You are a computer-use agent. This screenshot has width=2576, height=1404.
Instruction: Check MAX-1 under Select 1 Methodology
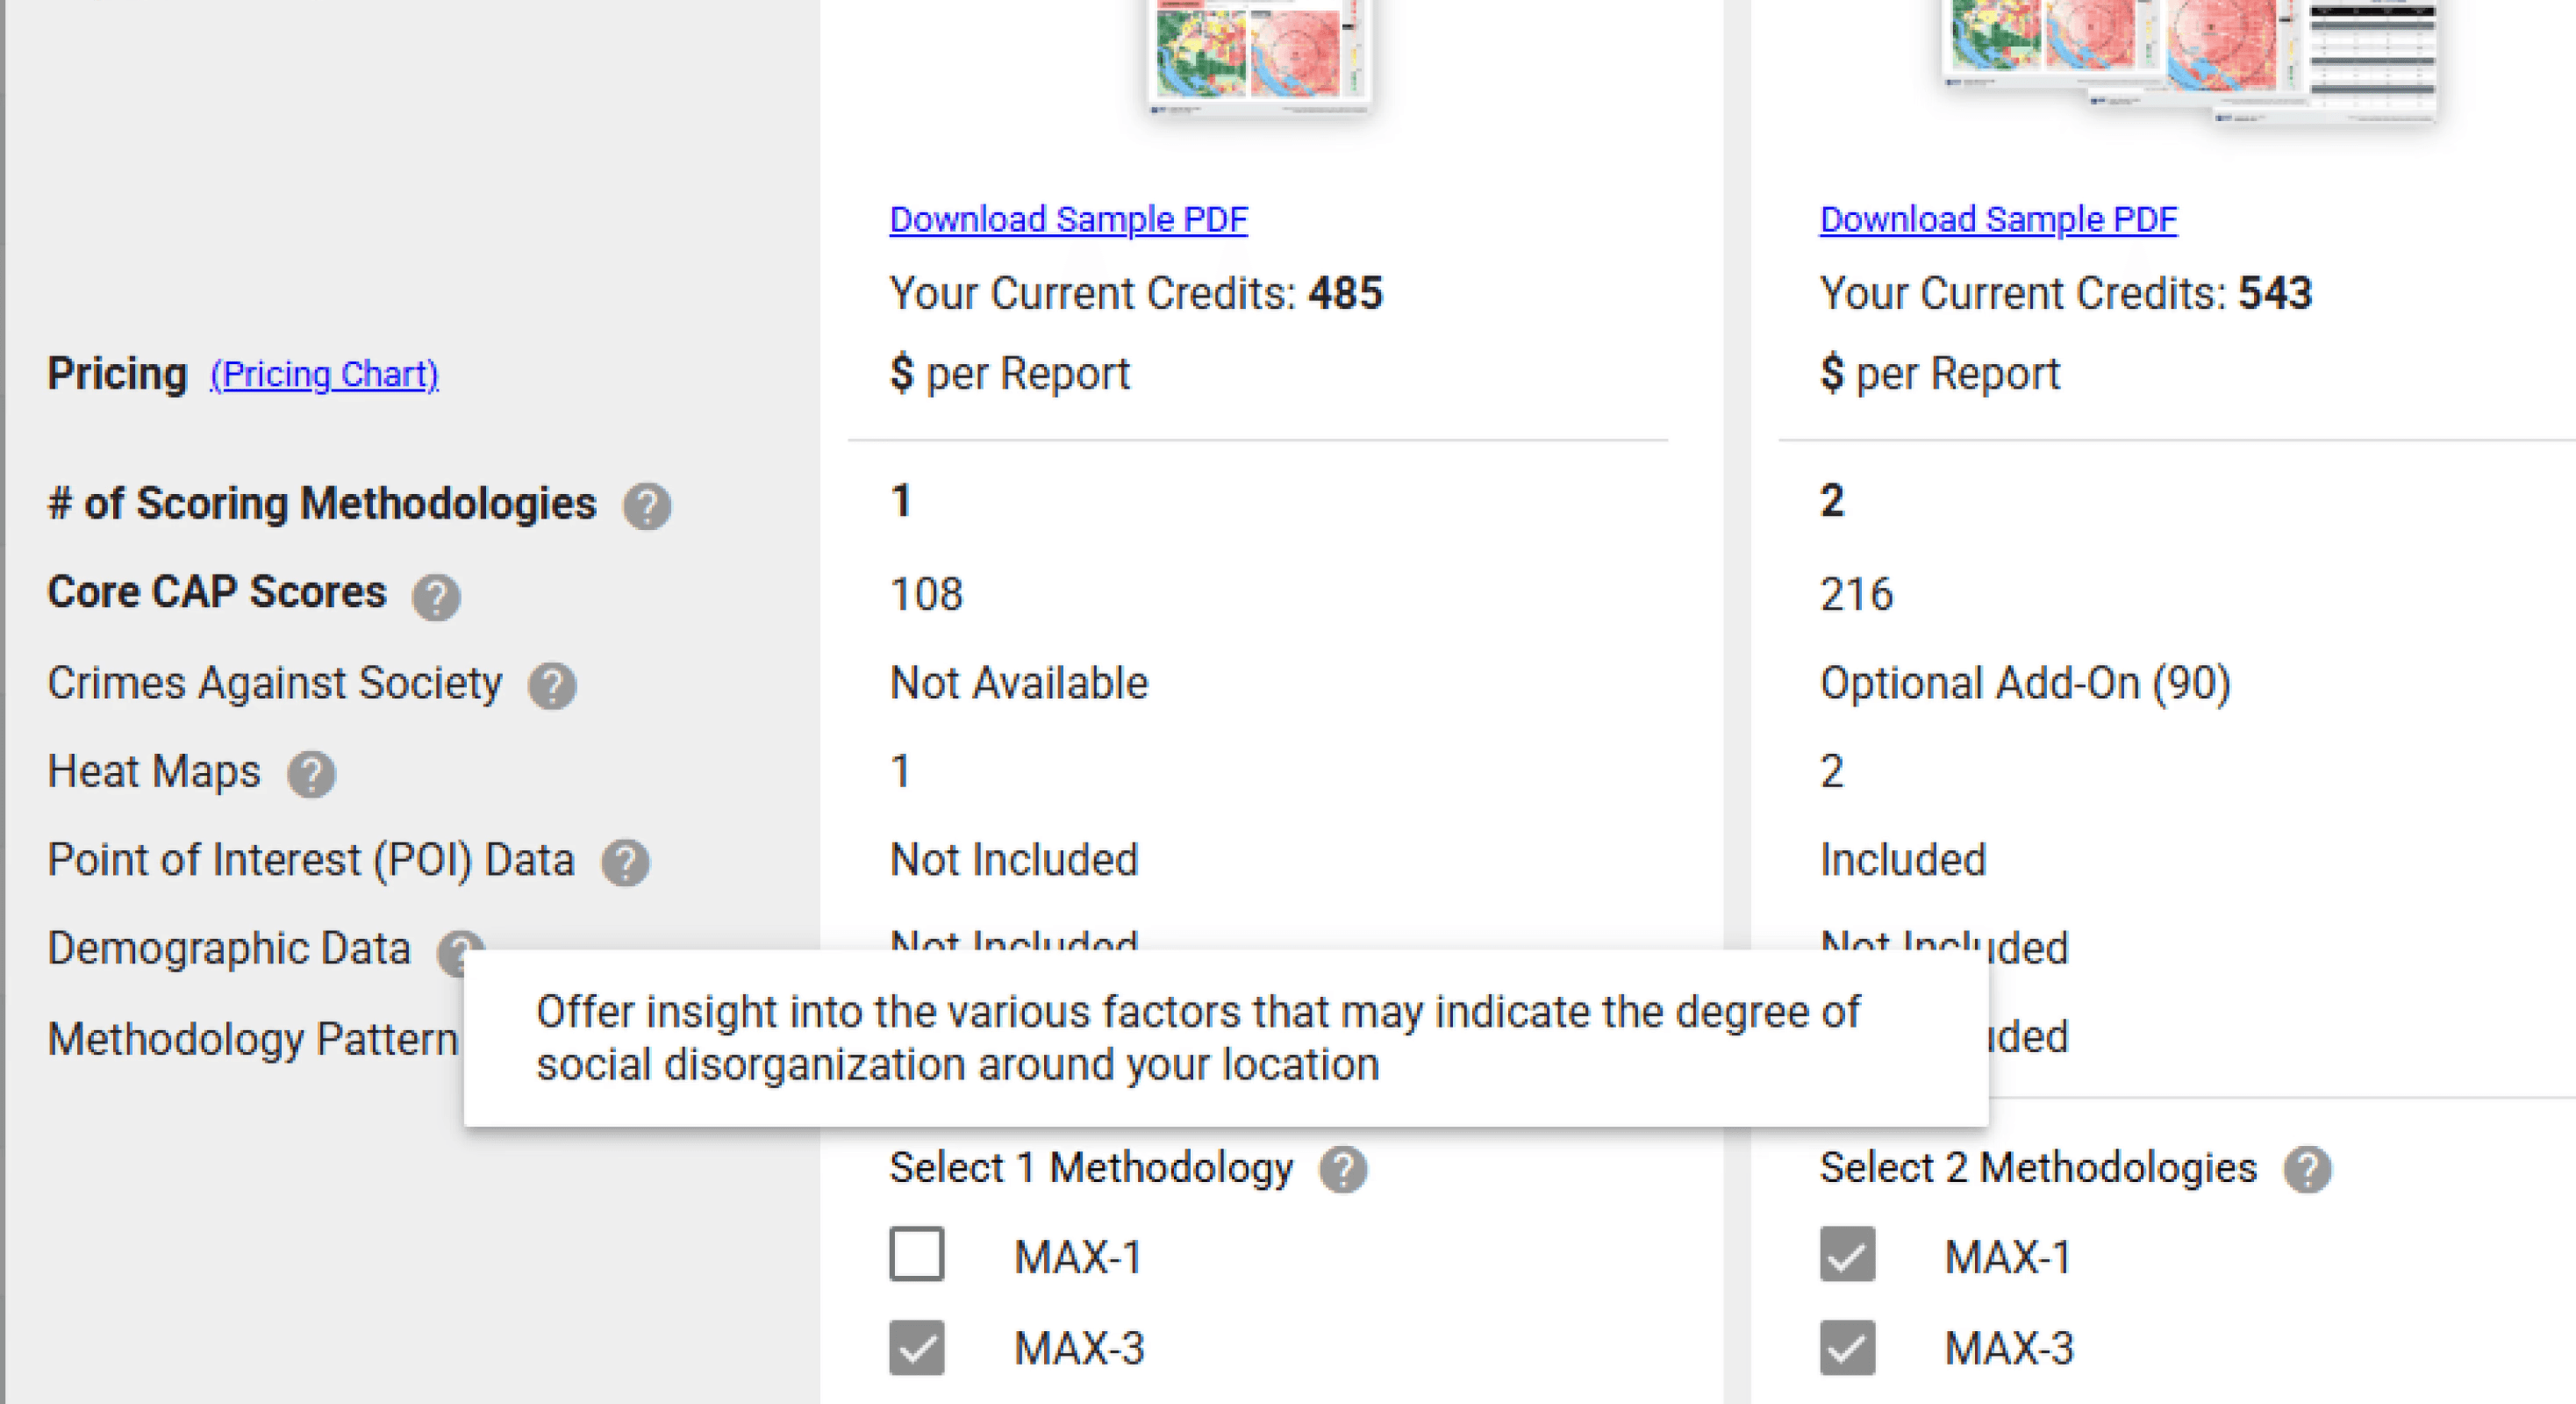pyautogui.click(x=917, y=1254)
